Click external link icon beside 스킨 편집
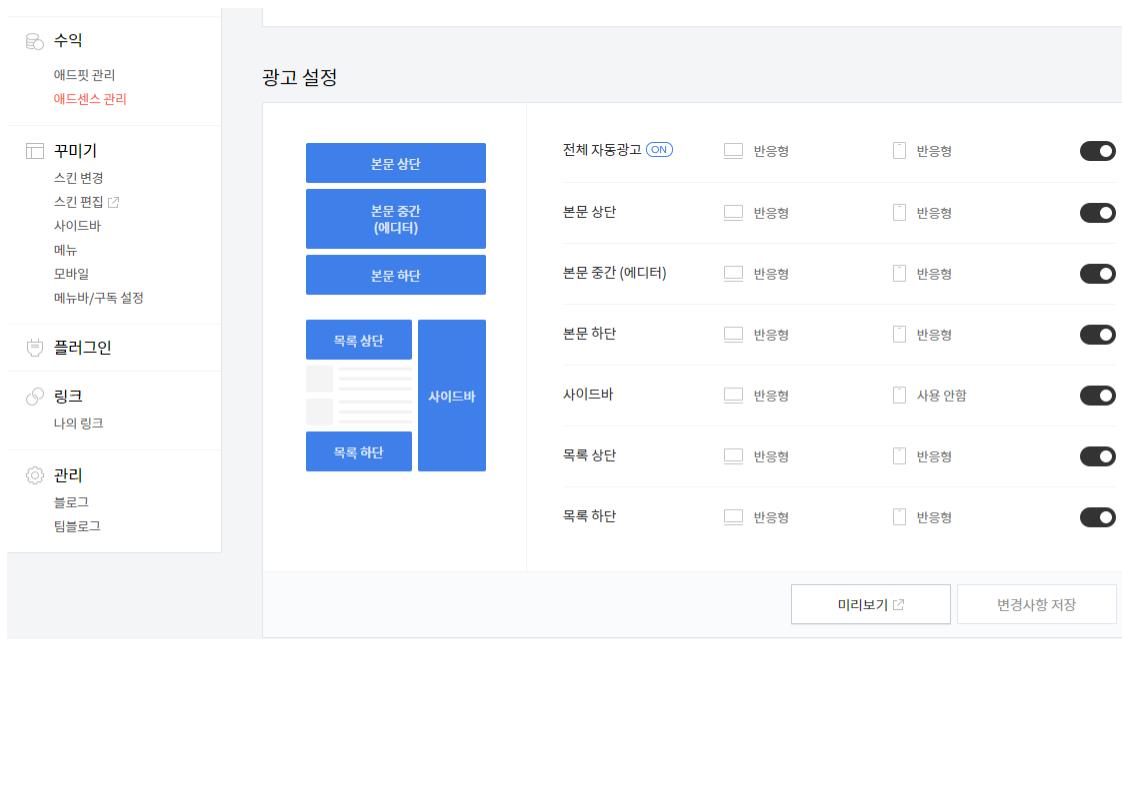Image resolution: width=1122 pixels, height=793 pixels. point(113,203)
